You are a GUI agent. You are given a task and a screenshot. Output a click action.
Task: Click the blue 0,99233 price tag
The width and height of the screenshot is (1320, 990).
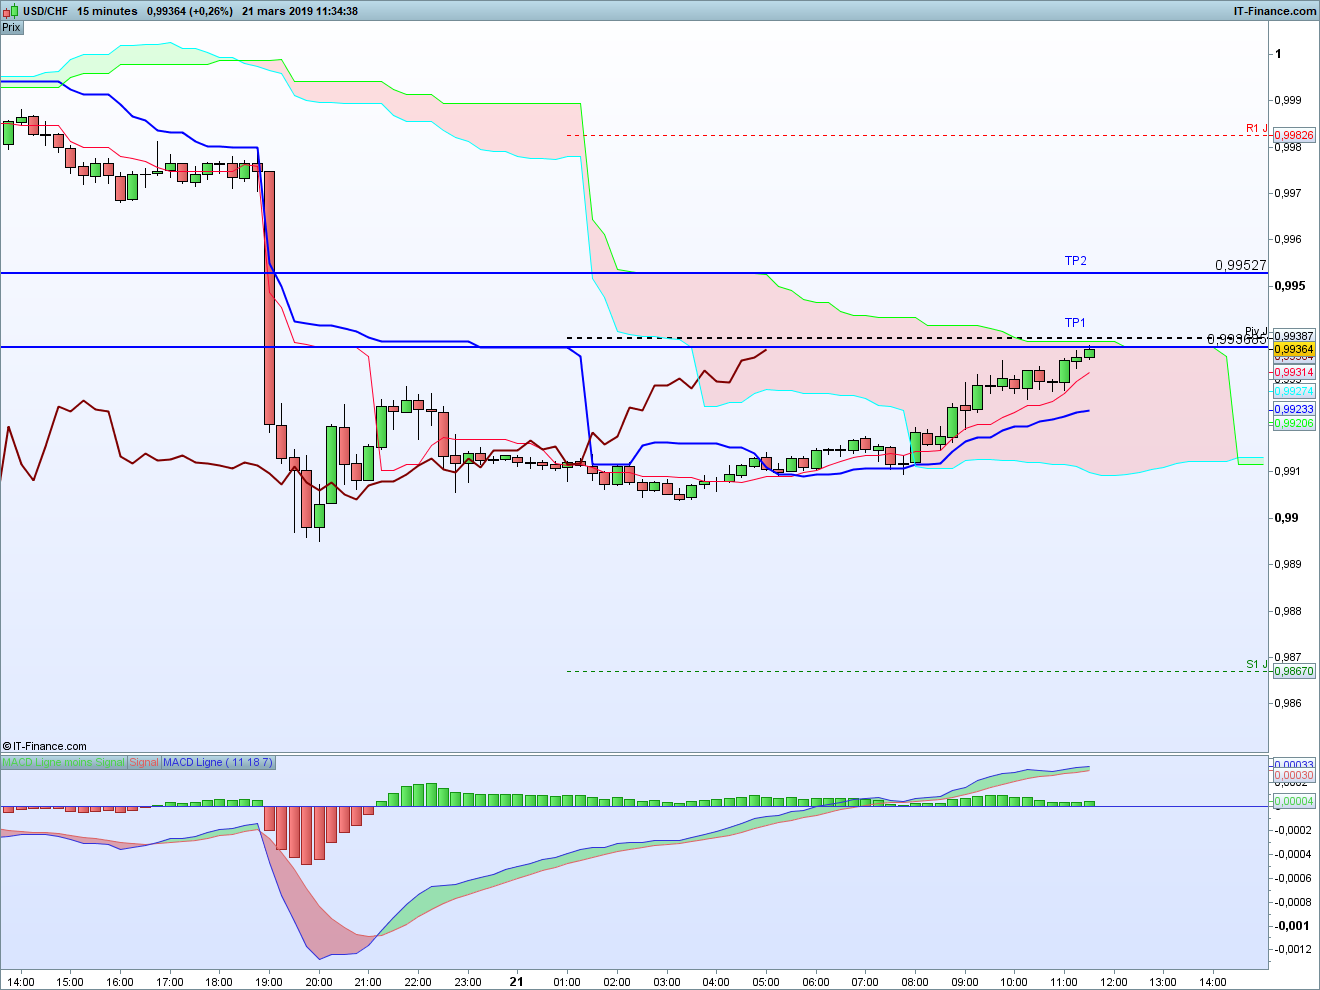click(x=1294, y=409)
